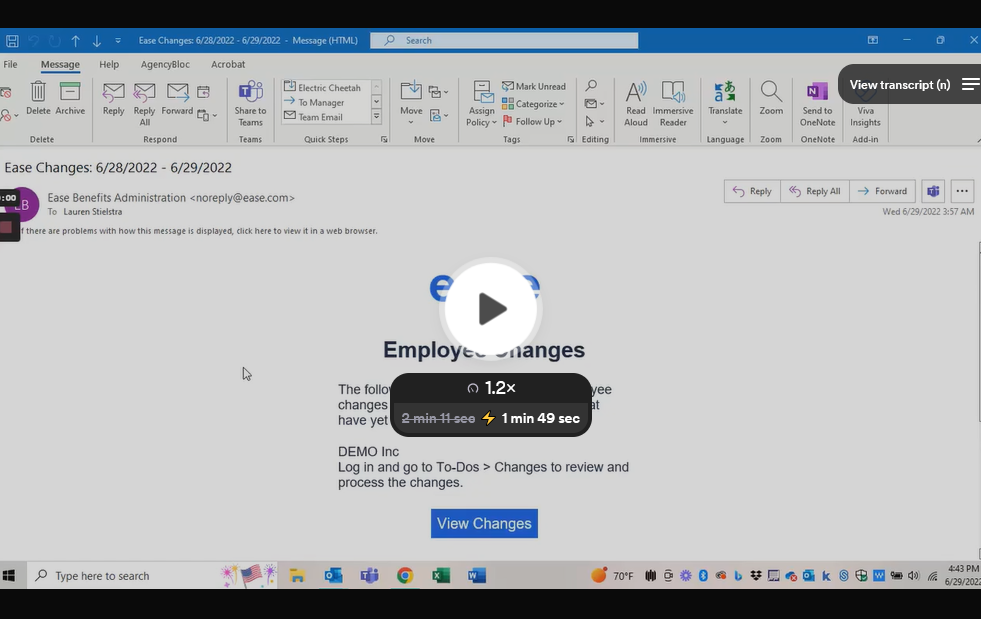The height and width of the screenshot is (619, 981).
Task: Go to Next Item down arrow
Action: [96, 41]
